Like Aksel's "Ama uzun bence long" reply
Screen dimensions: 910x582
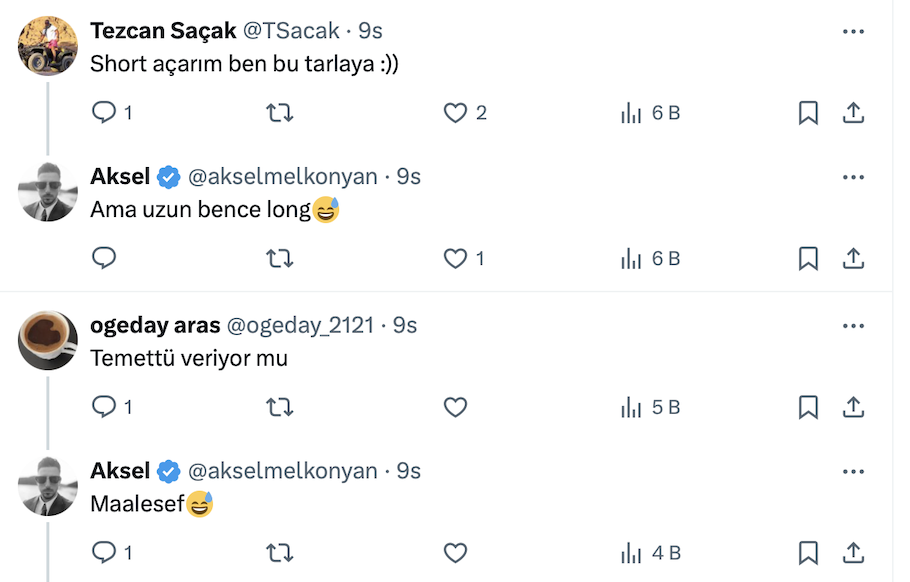[456, 259]
